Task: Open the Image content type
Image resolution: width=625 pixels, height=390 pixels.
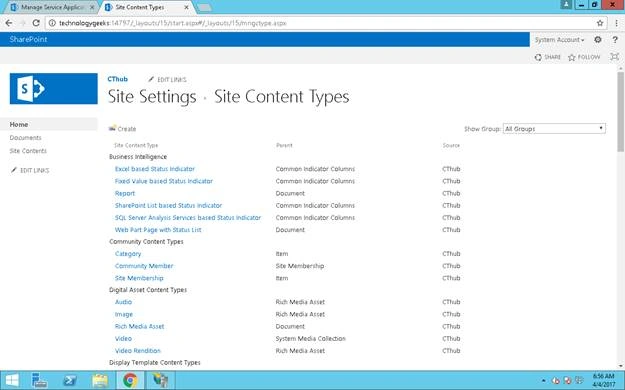Action: [x=124, y=314]
